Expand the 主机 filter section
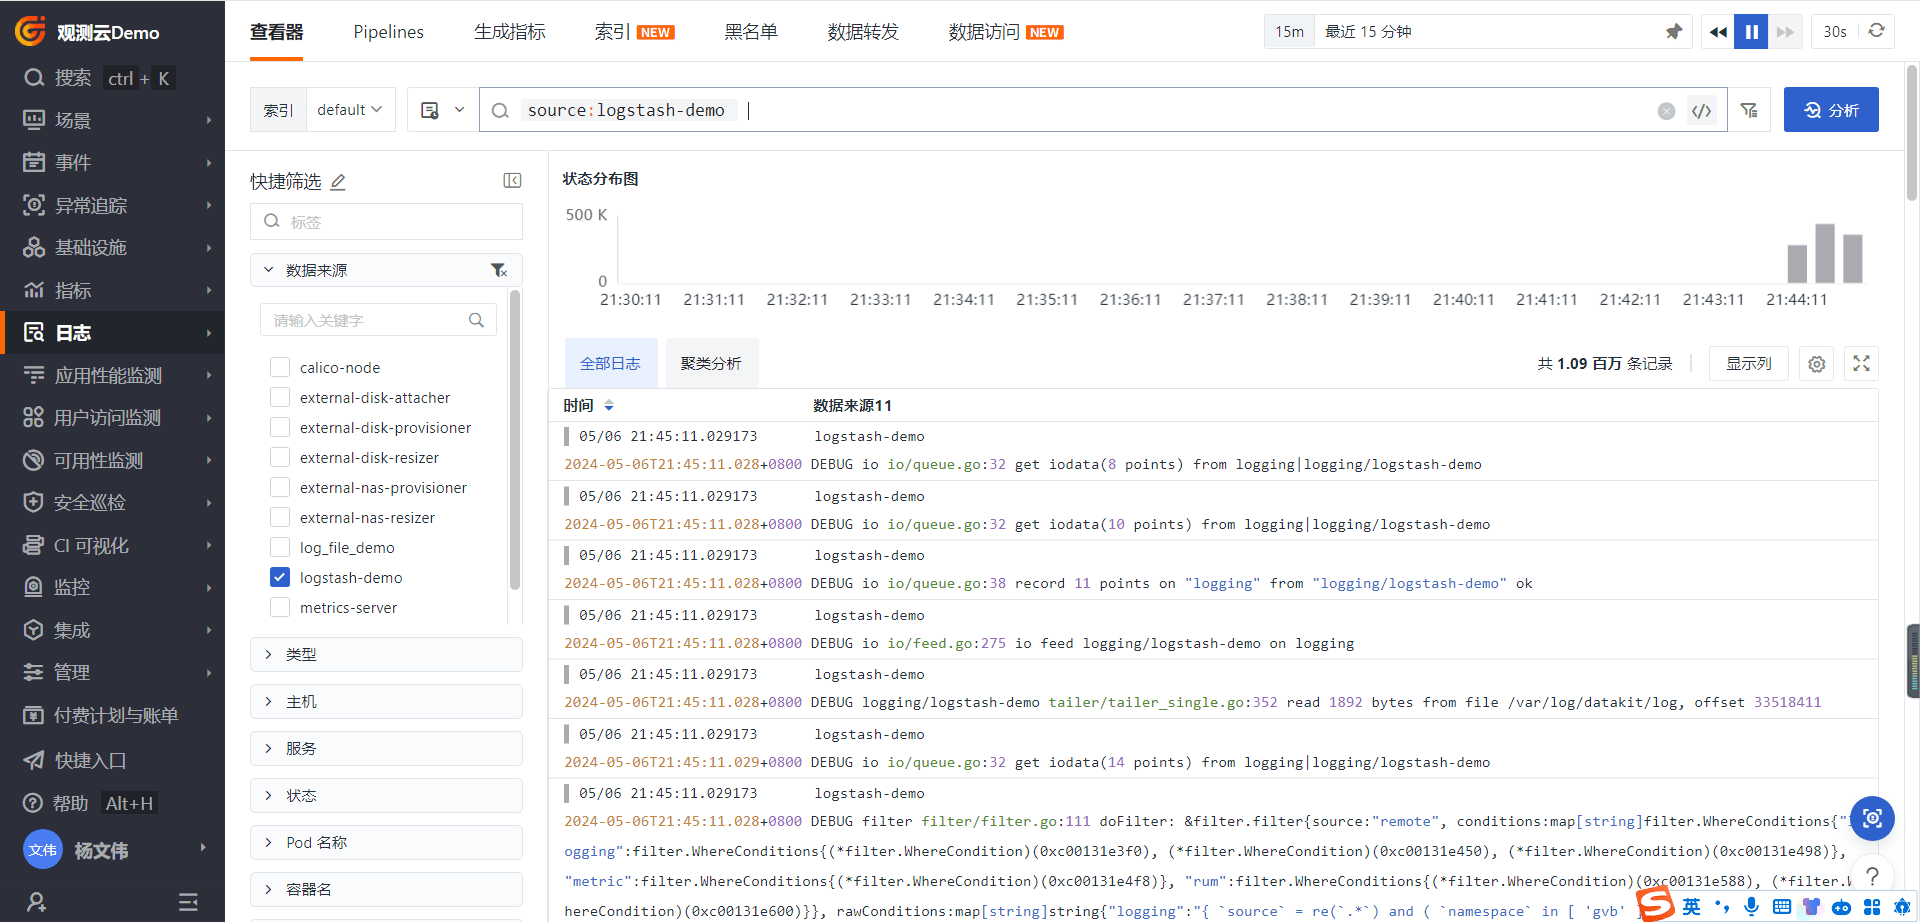Viewport: 1920px width, 922px height. click(386, 701)
